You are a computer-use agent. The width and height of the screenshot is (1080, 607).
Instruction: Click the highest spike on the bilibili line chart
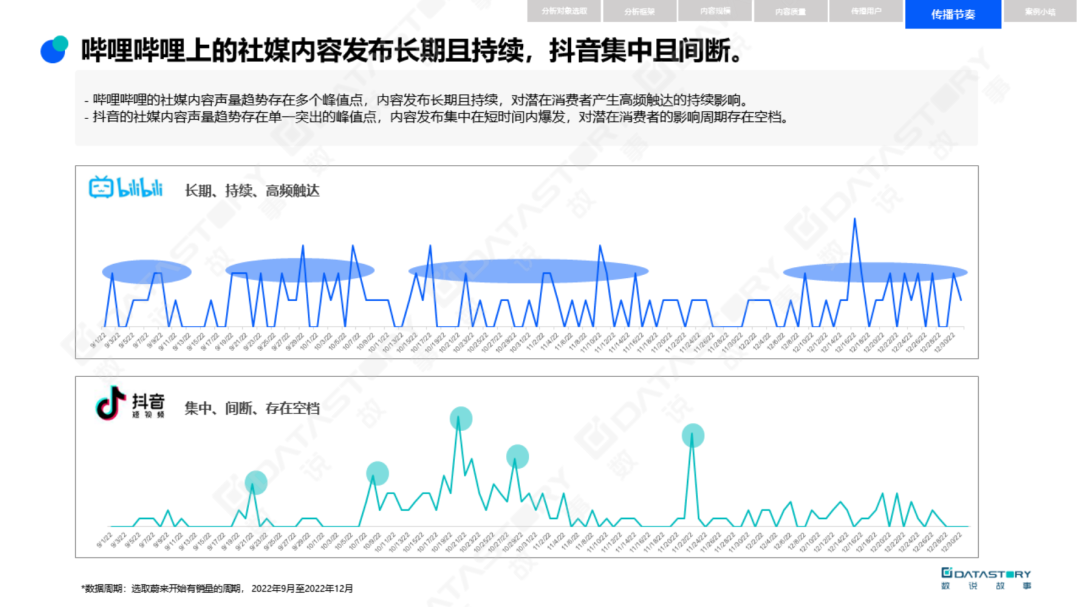(855, 220)
